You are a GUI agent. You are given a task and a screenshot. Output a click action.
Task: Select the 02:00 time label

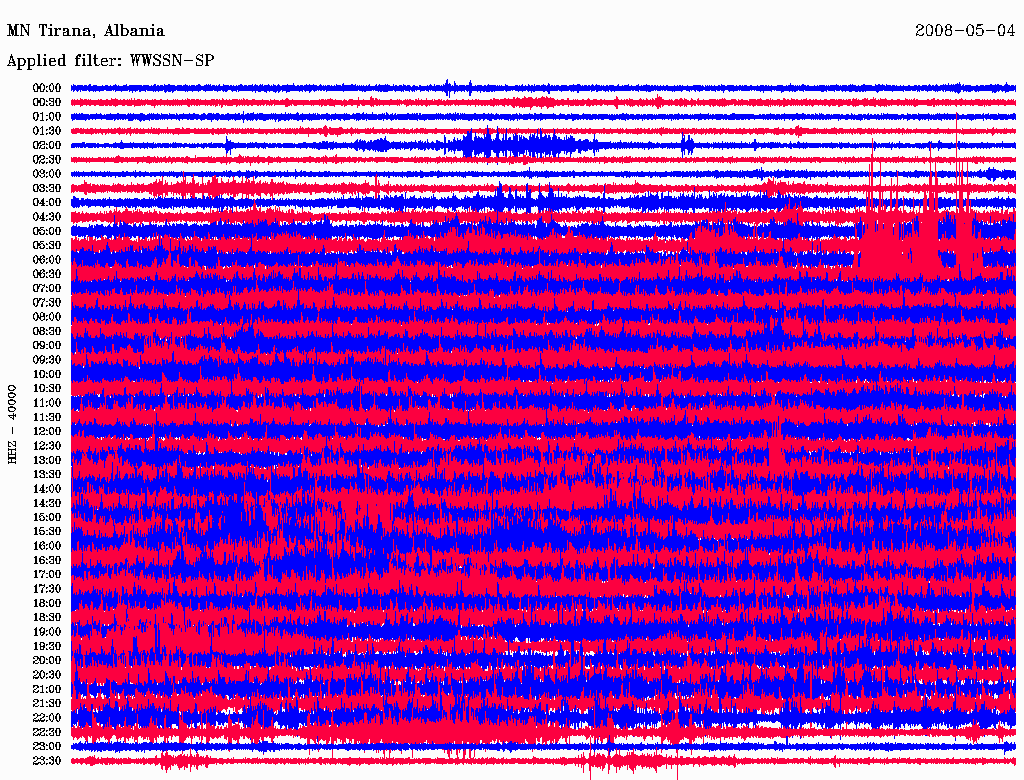coord(47,145)
